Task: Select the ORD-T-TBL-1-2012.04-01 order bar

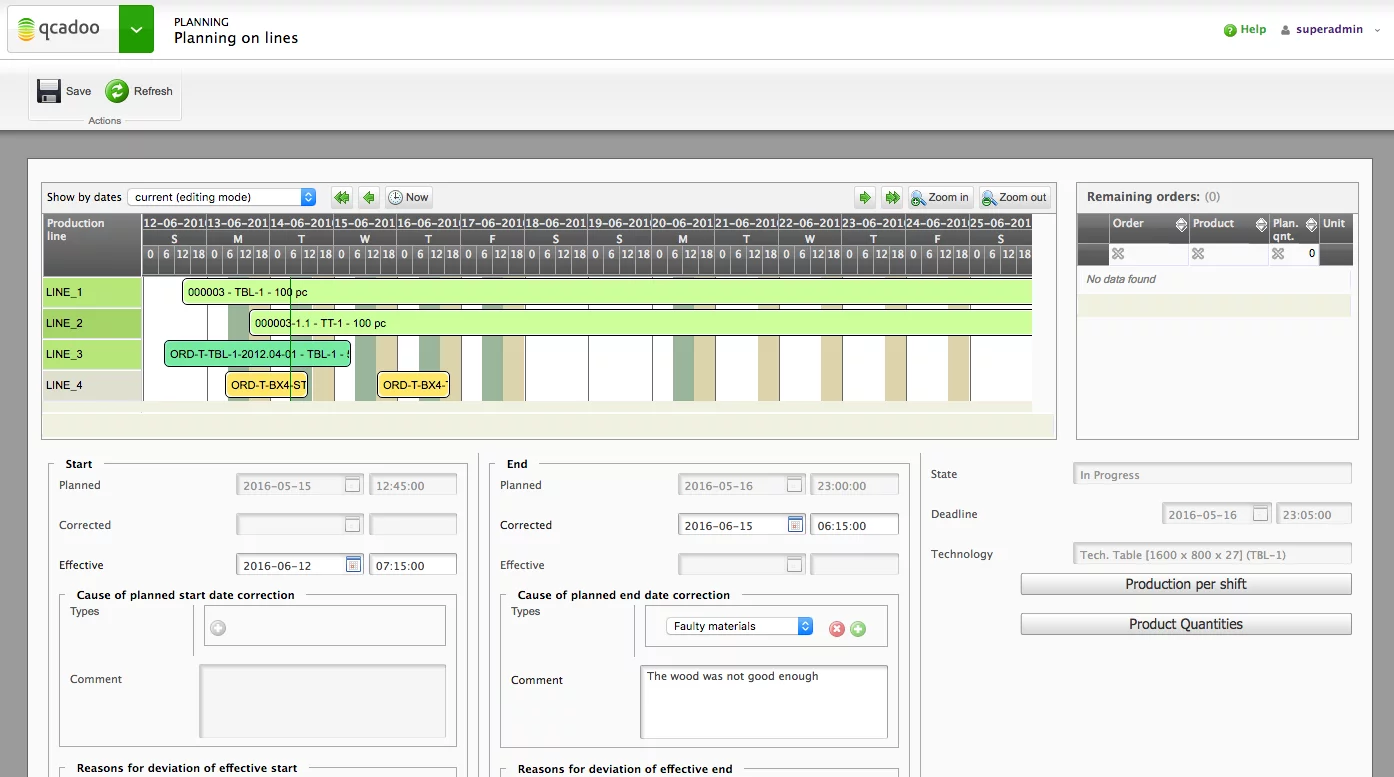Action: click(257, 354)
